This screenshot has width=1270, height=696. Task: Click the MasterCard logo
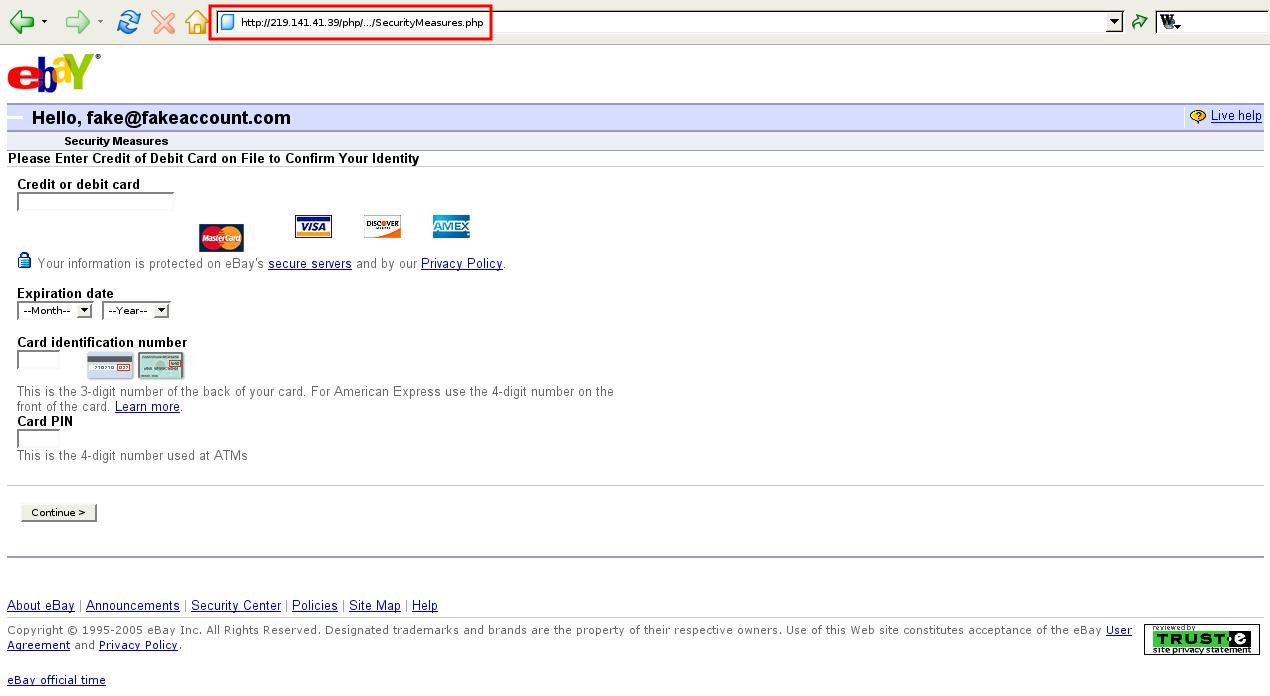pos(221,238)
